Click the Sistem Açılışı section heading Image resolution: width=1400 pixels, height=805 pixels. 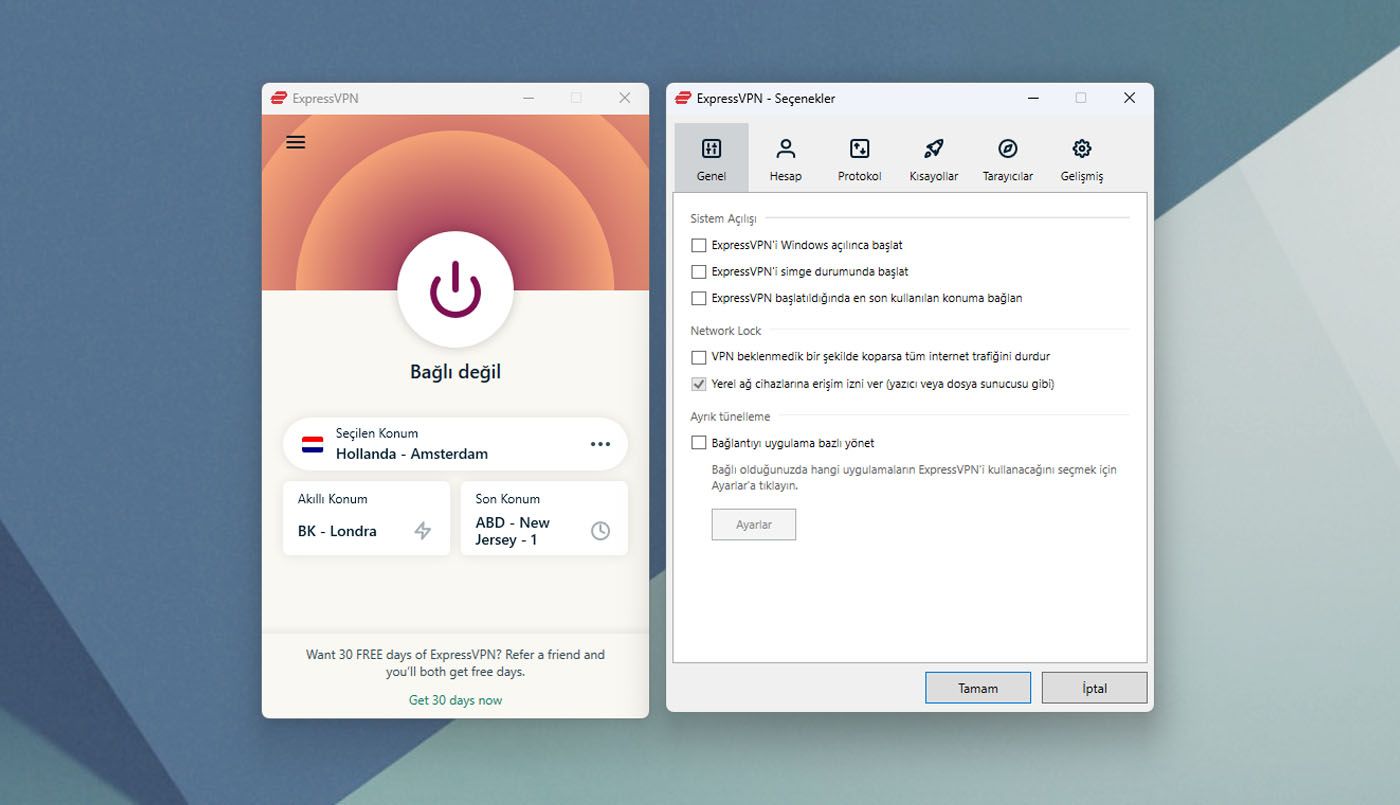723,218
